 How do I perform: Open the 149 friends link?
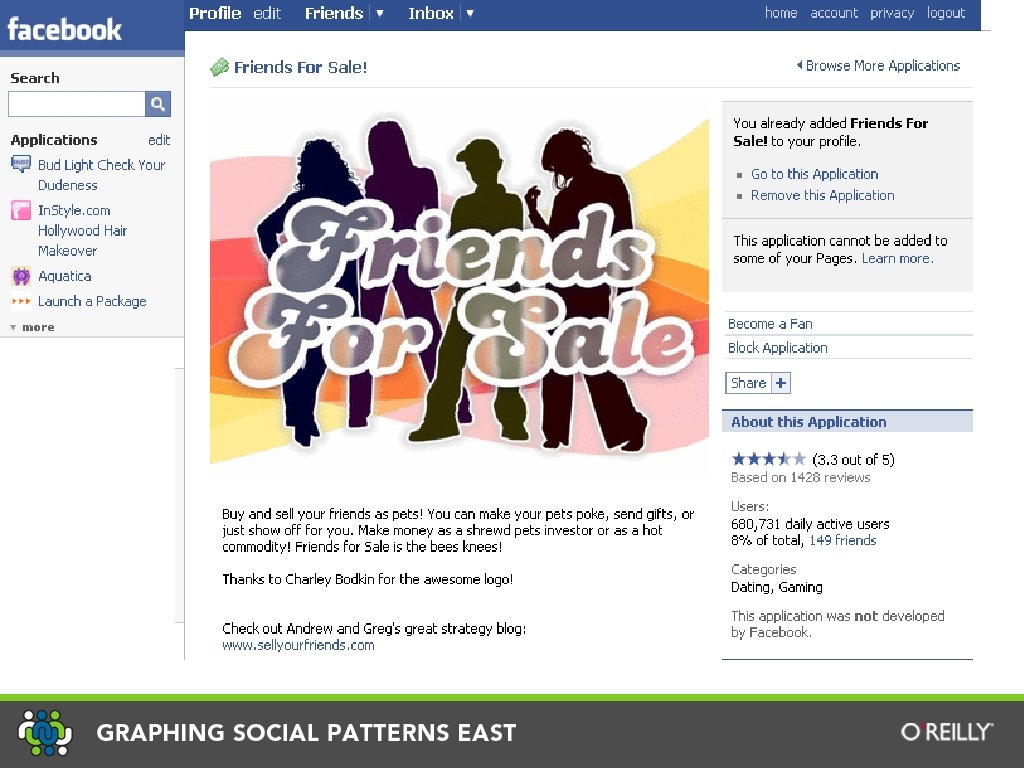(x=842, y=540)
